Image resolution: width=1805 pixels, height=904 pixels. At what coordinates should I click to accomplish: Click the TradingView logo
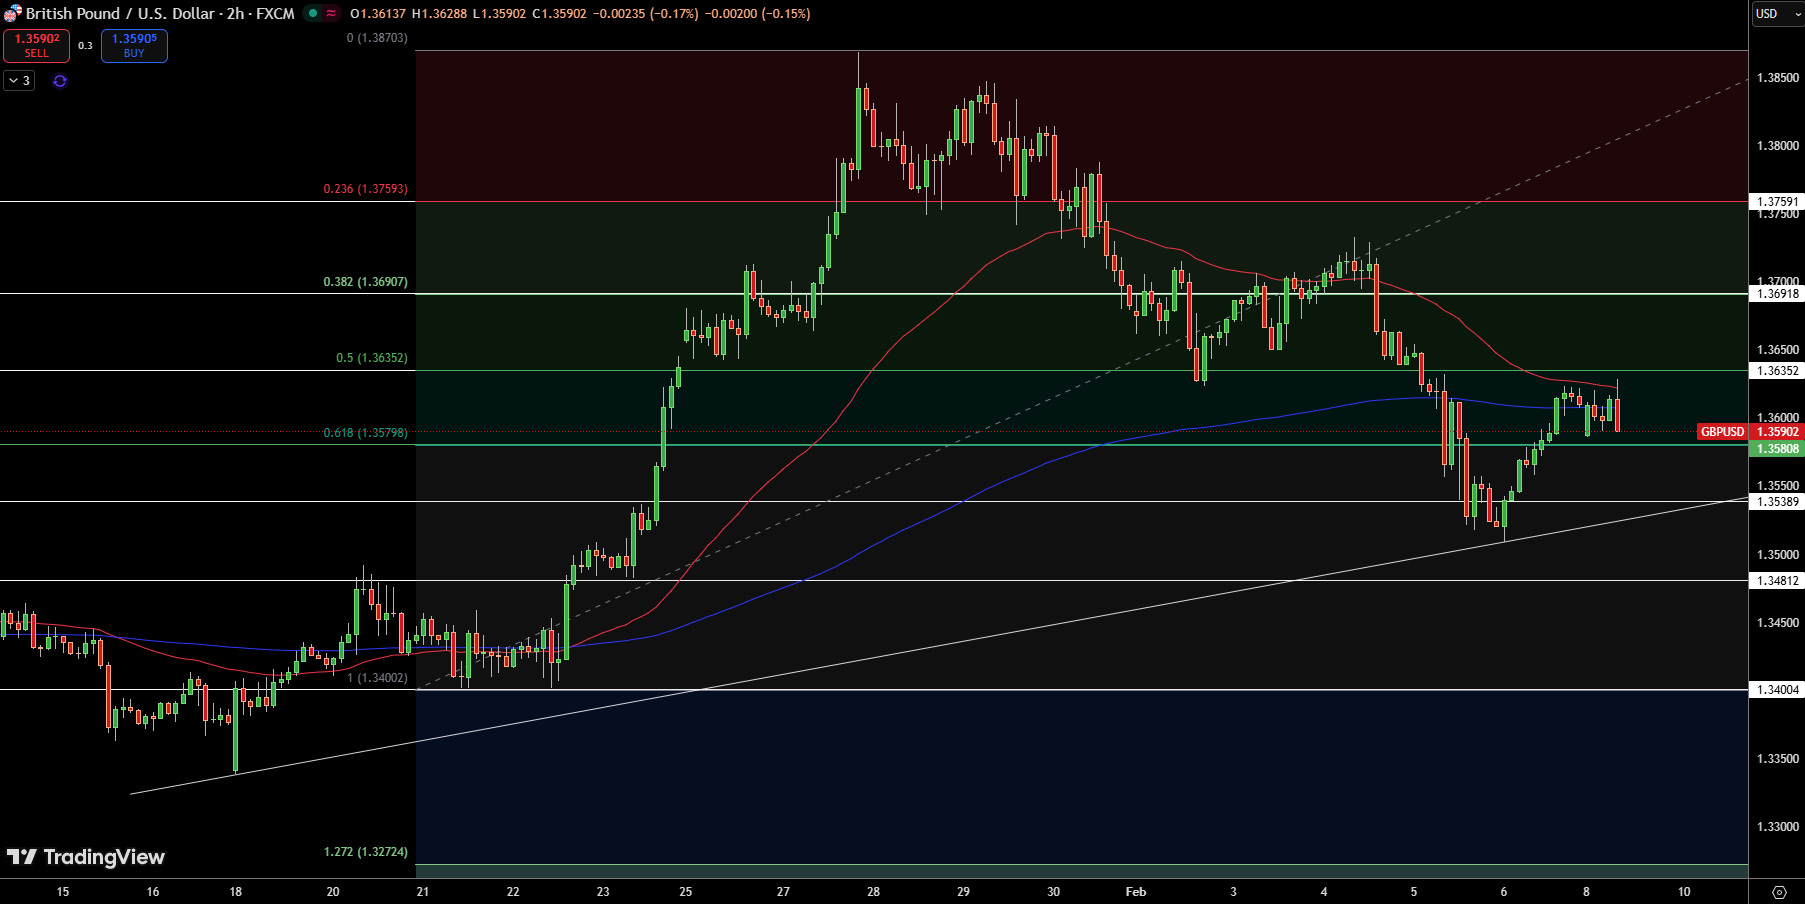coord(85,857)
